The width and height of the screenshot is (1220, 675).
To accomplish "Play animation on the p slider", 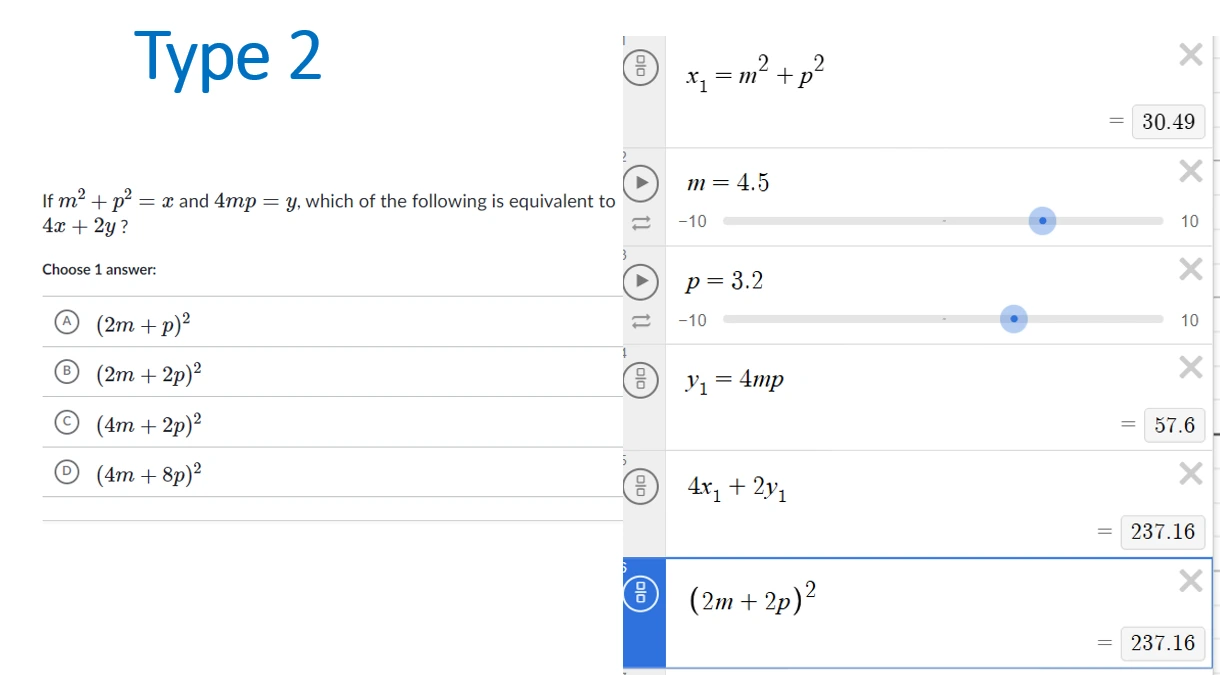I will coord(641,281).
